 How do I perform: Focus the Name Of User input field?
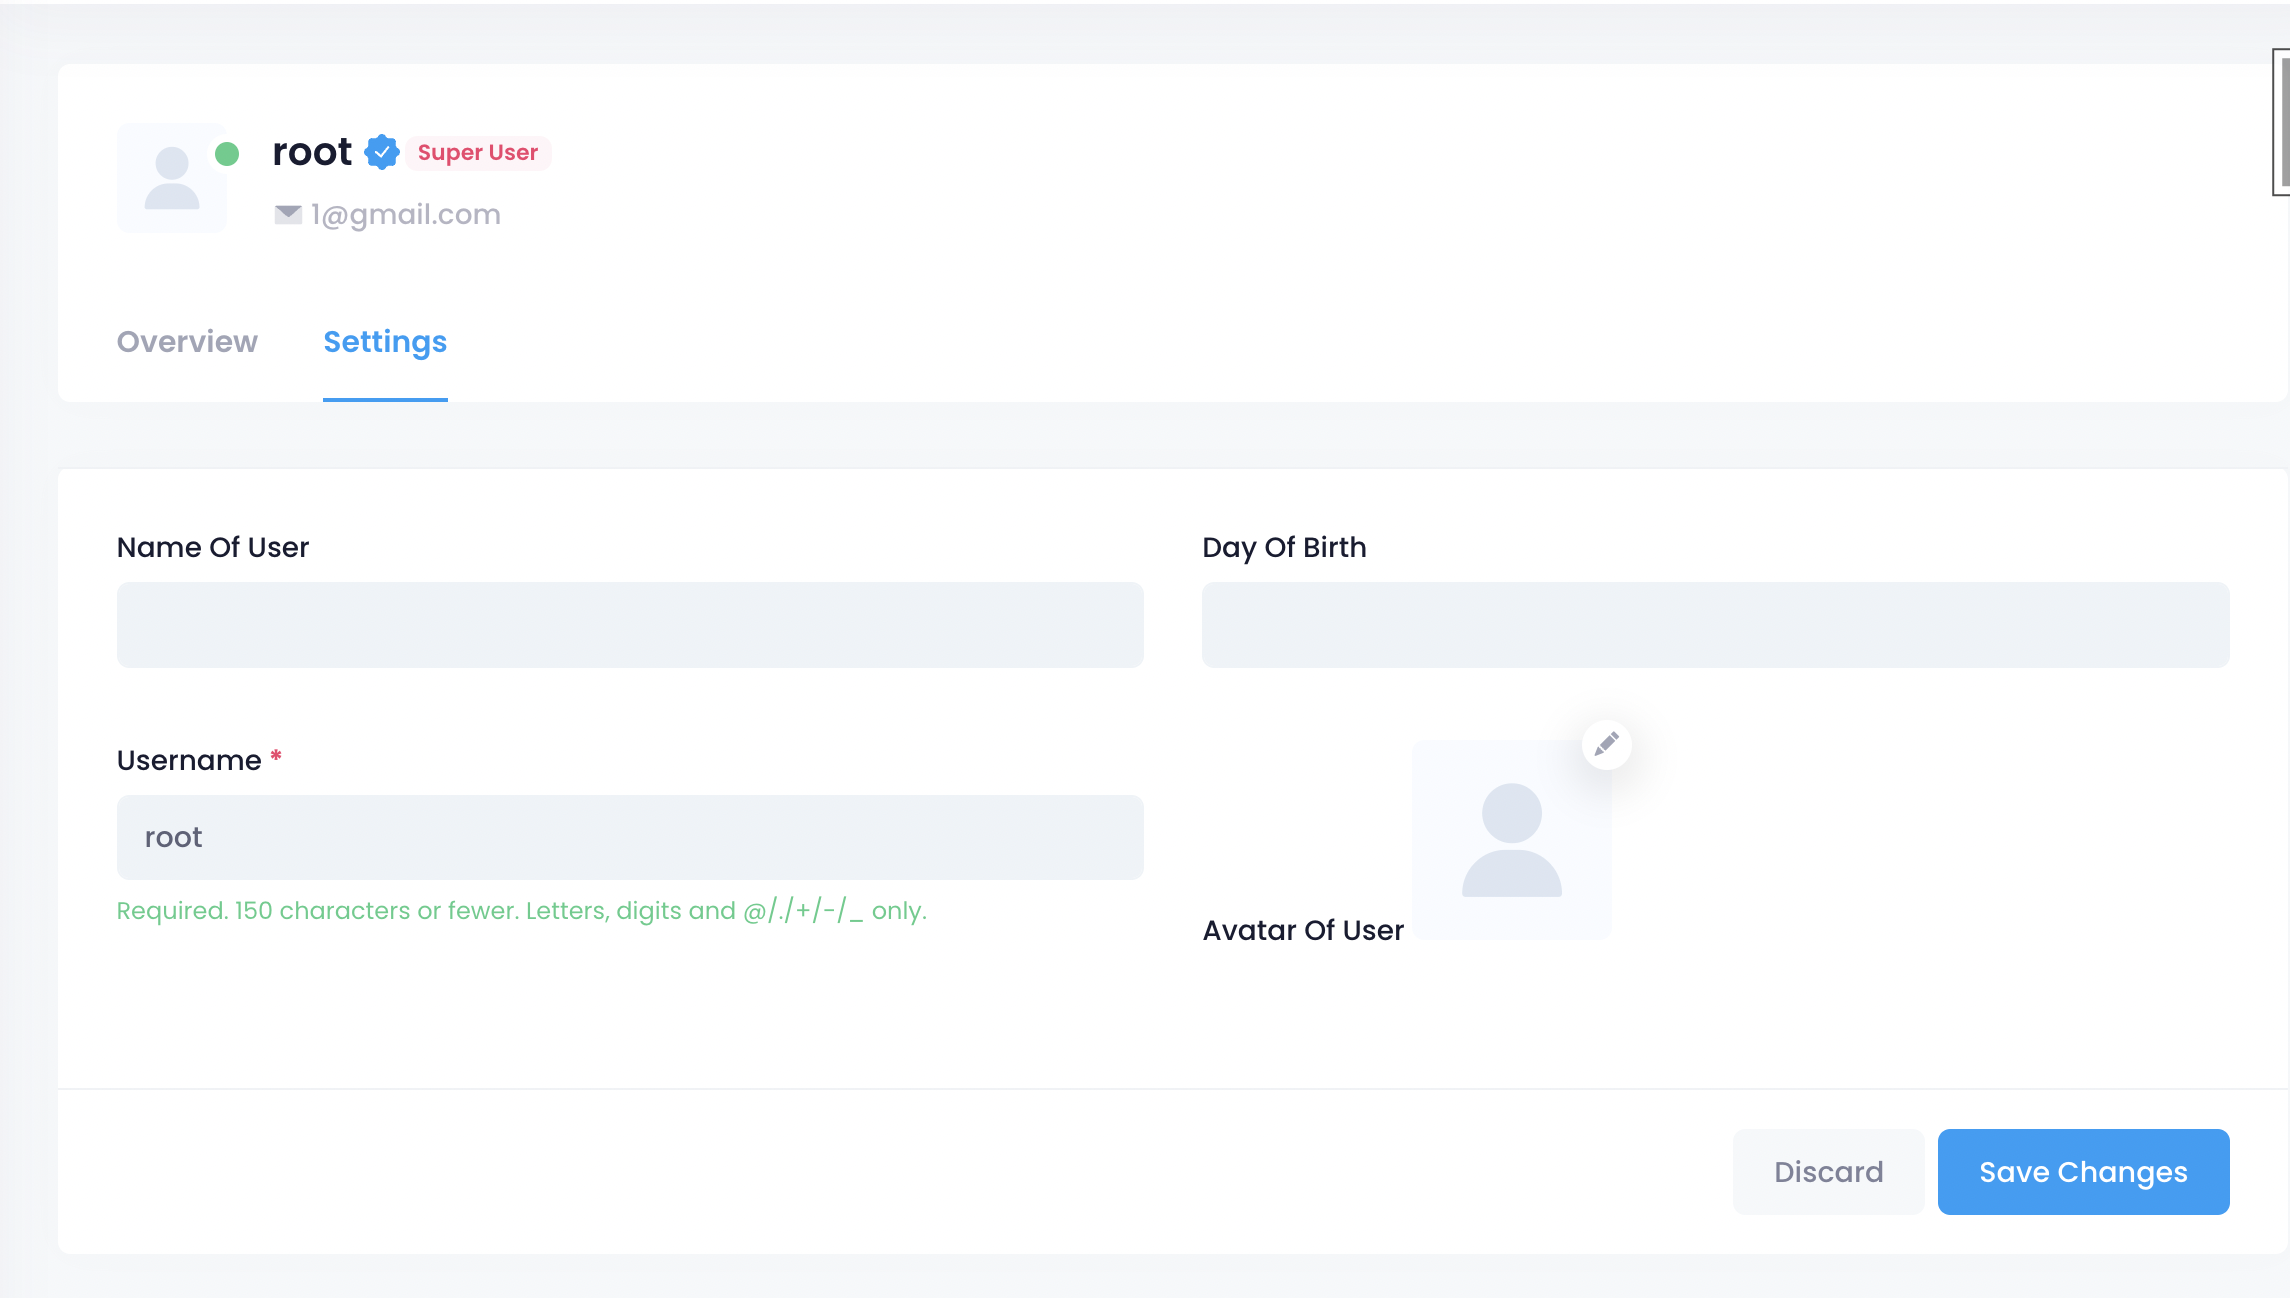pyautogui.click(x=630, y=625)
